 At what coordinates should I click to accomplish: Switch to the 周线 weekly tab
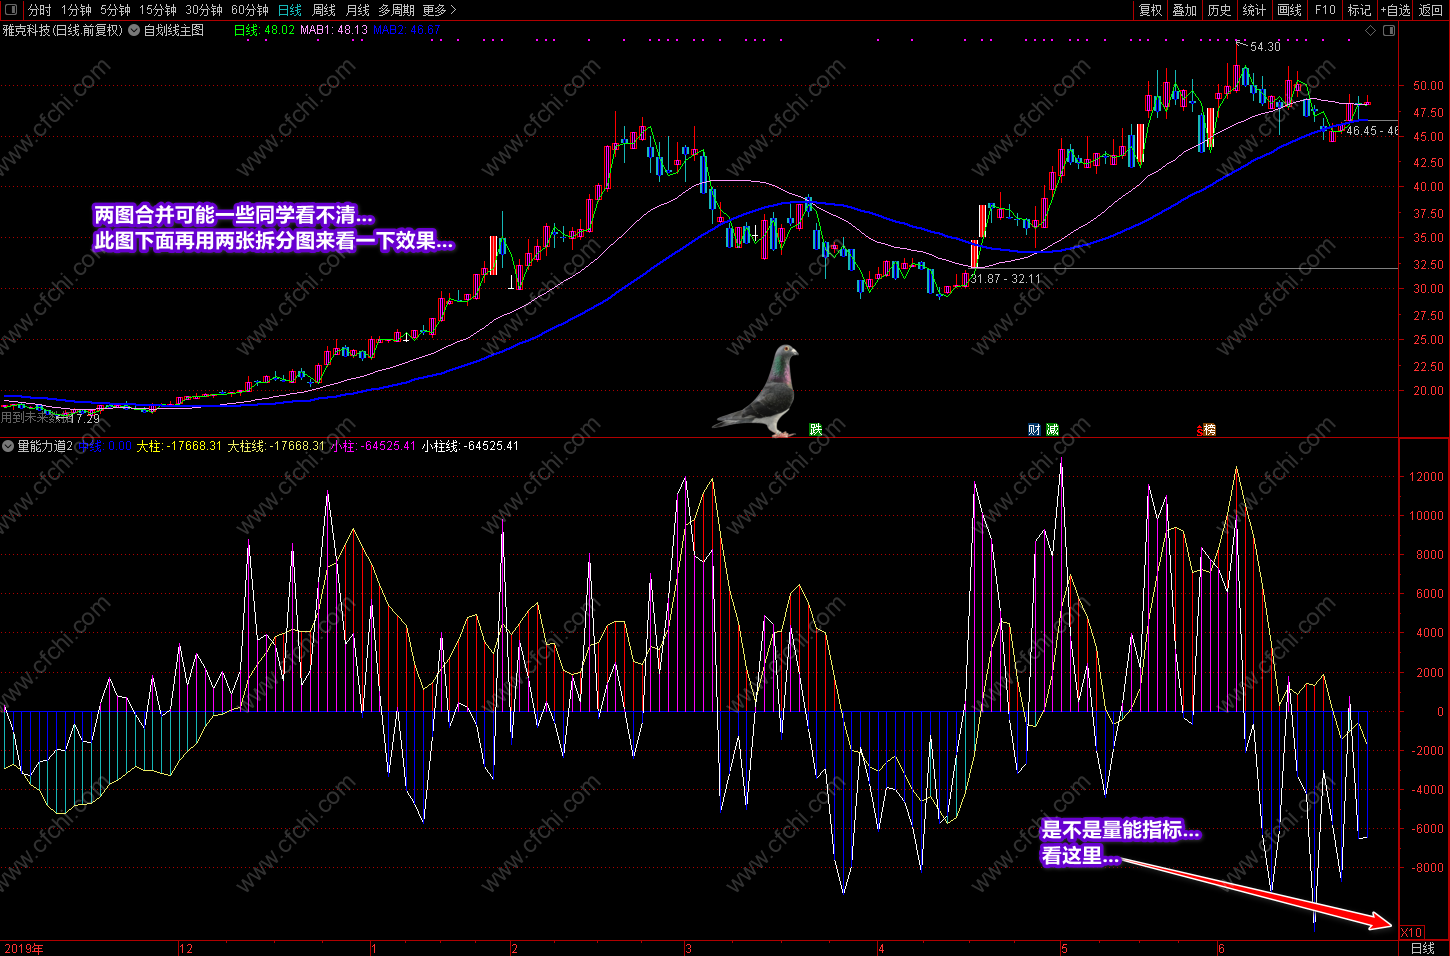tap(324, 10)
